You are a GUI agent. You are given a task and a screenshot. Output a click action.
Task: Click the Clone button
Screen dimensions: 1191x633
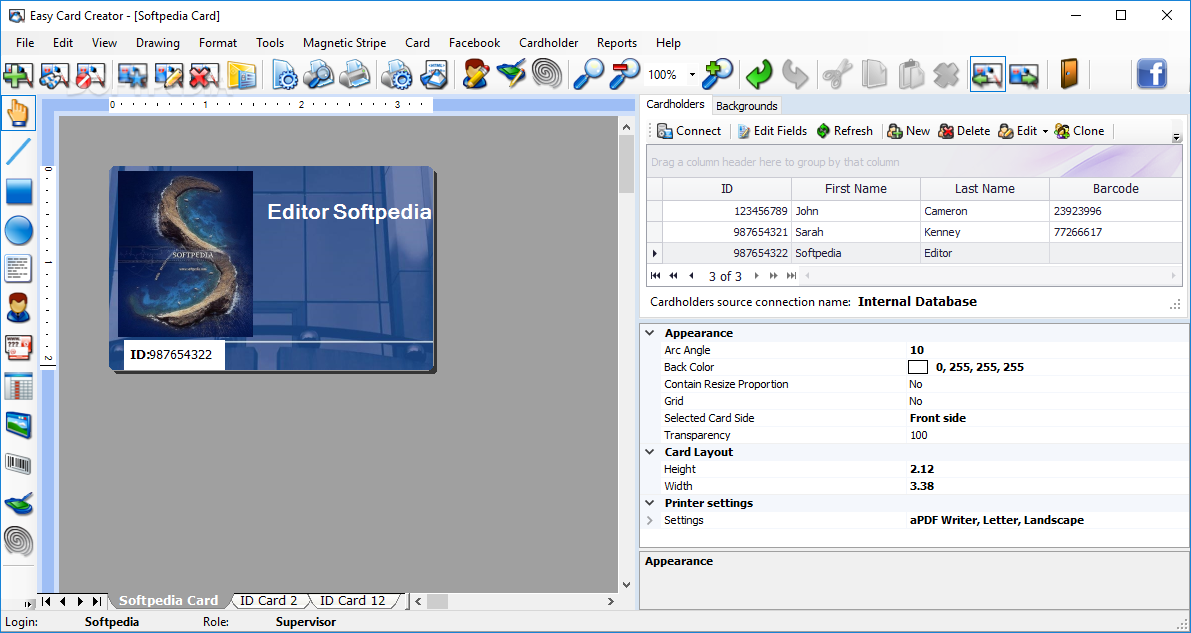[1079, 131]
